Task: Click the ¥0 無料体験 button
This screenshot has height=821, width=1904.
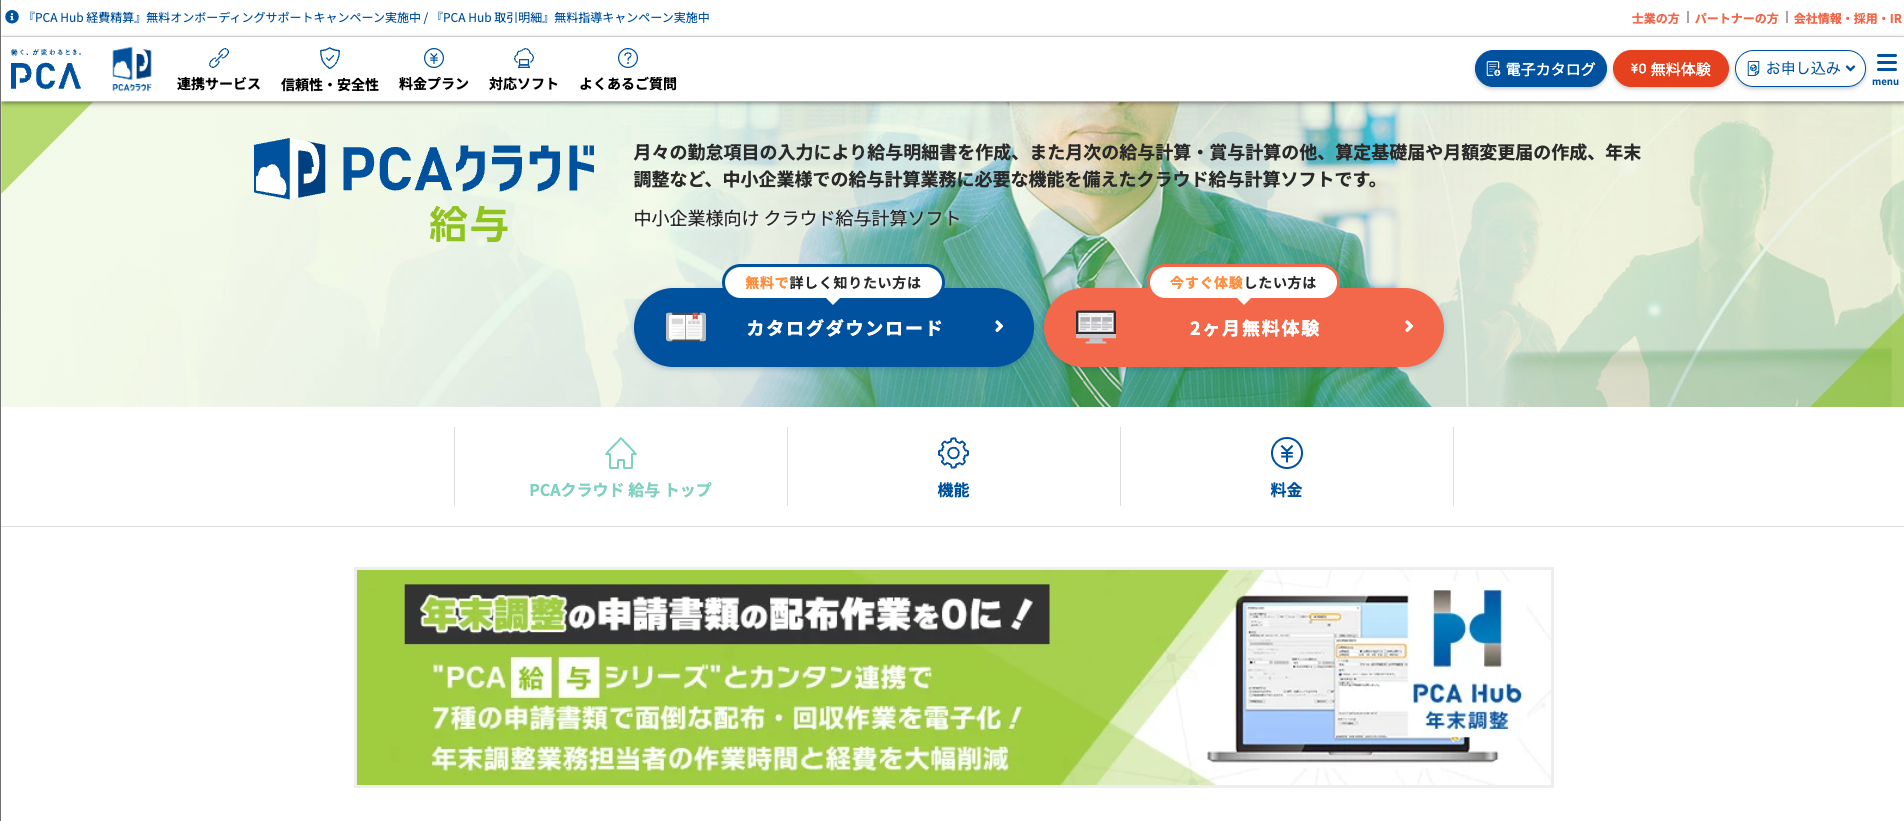Action: point(1670,69)
